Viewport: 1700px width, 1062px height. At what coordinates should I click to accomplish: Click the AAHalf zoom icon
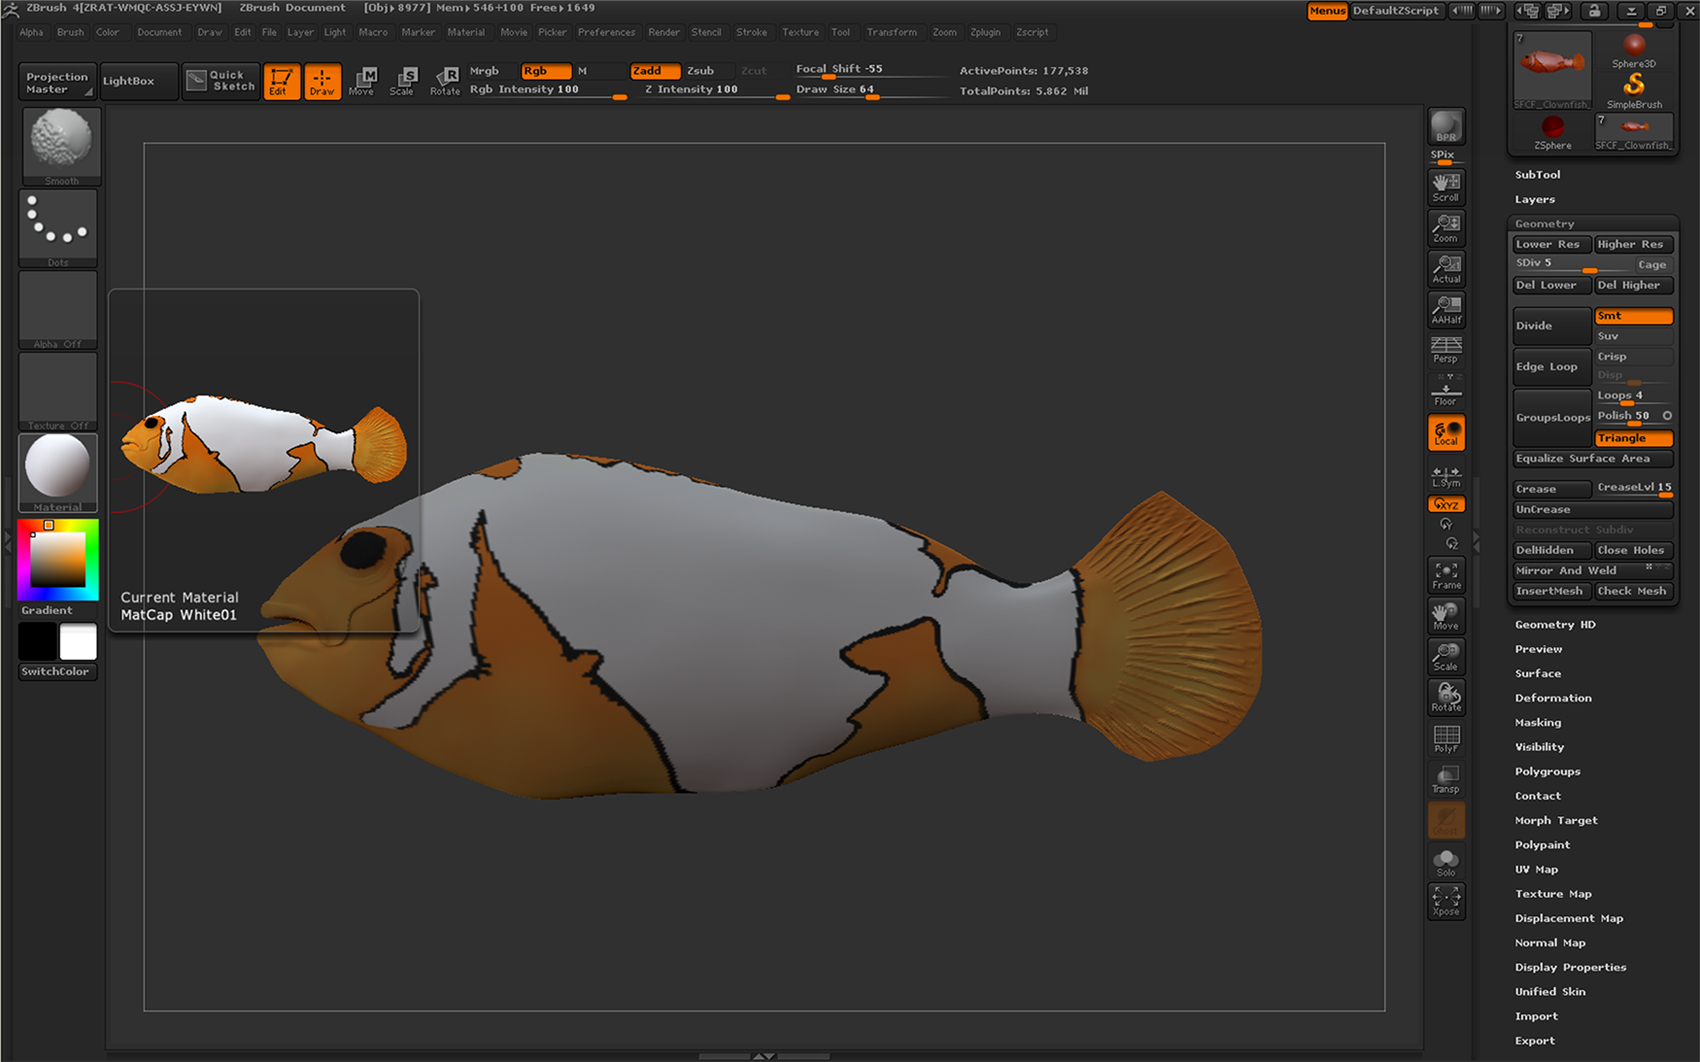1446,309
